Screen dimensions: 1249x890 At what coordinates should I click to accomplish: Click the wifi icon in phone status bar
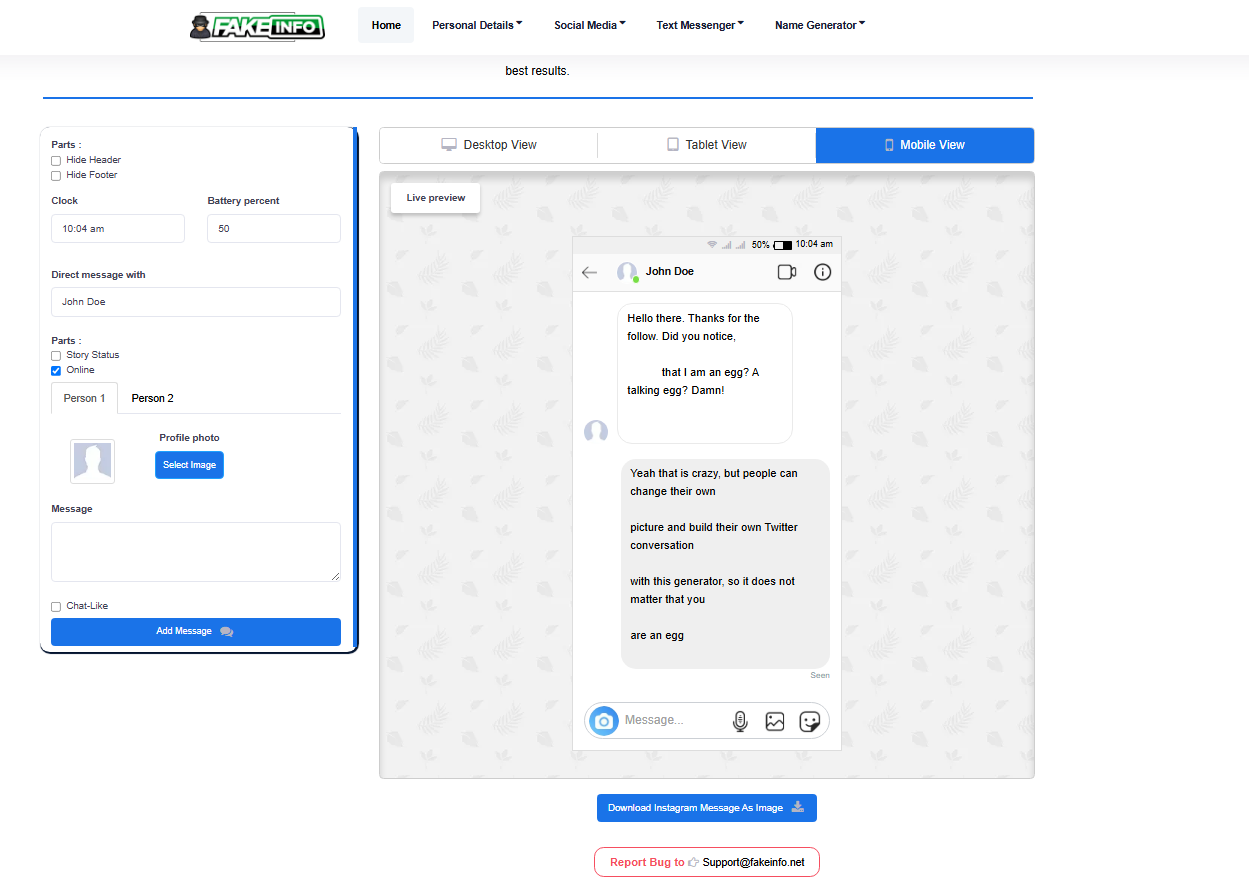click(x=712, y=245)
